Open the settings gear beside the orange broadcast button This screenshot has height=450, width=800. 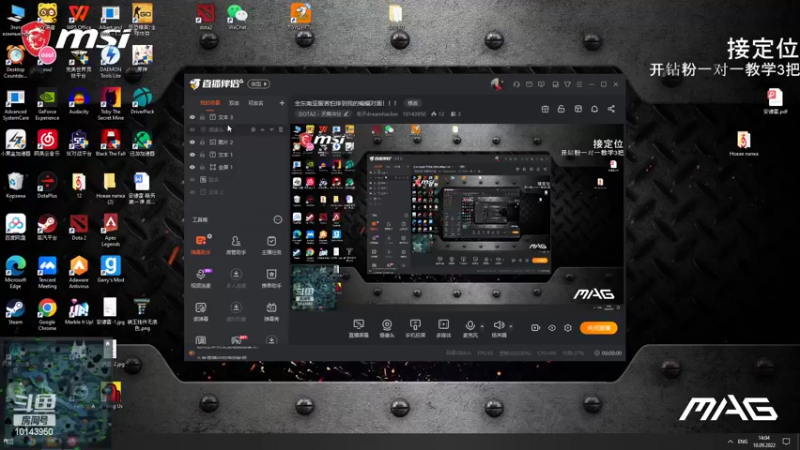[x=568, y=328]
